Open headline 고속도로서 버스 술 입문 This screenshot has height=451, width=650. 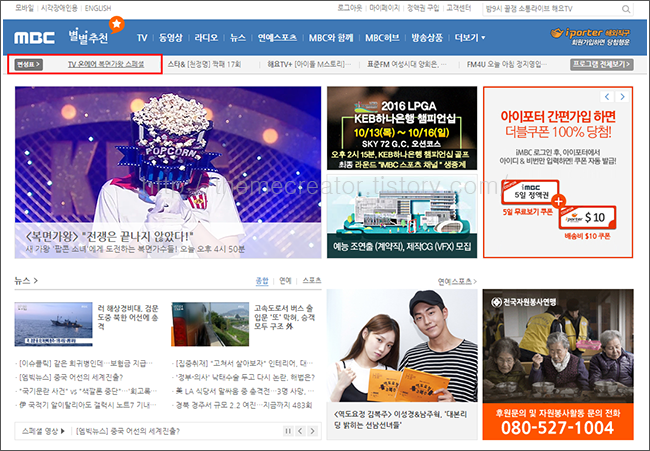(284, 318)
